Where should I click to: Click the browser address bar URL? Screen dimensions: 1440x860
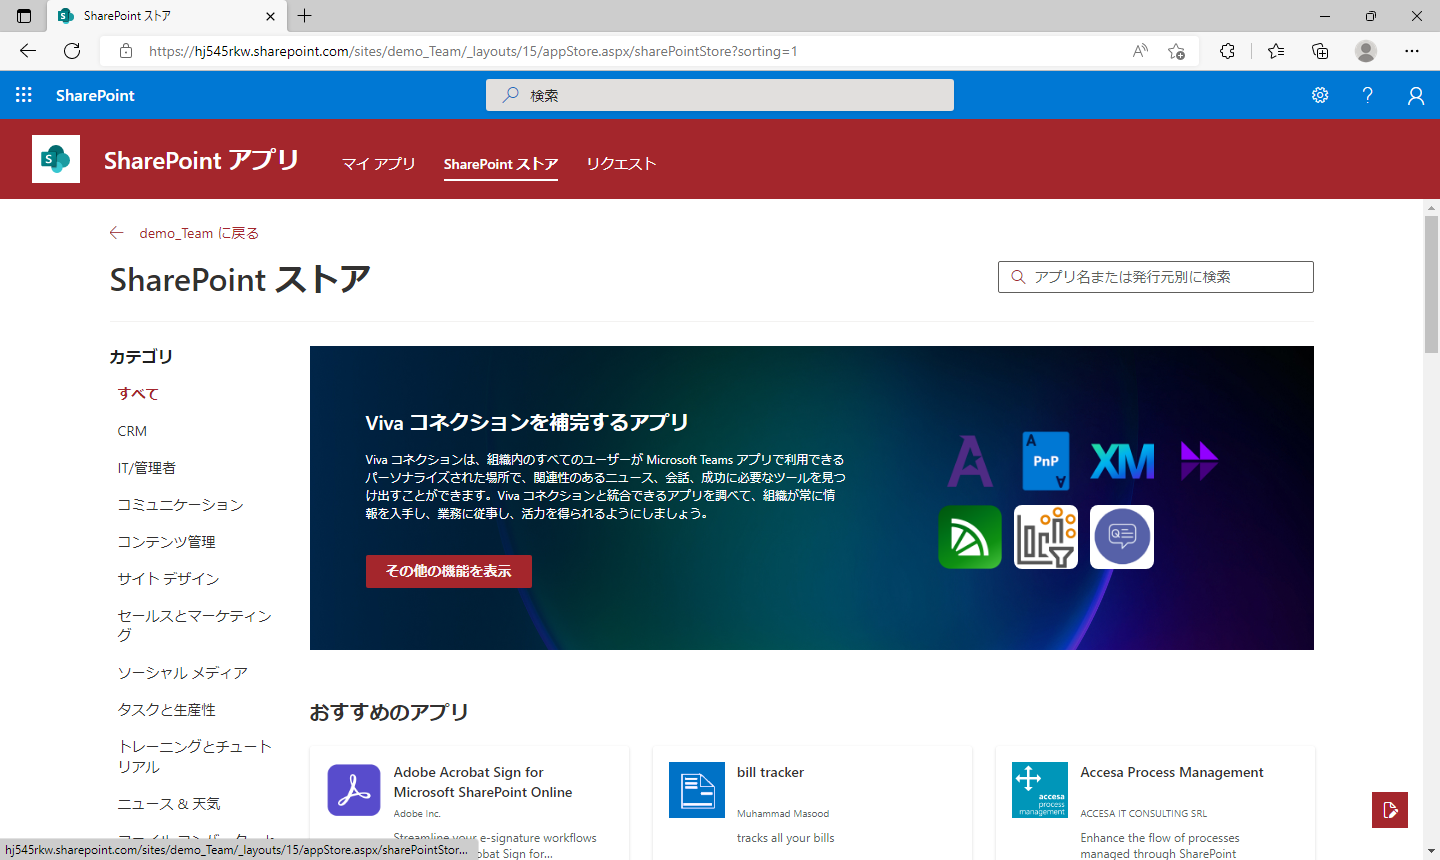click(x=473, y=51)
